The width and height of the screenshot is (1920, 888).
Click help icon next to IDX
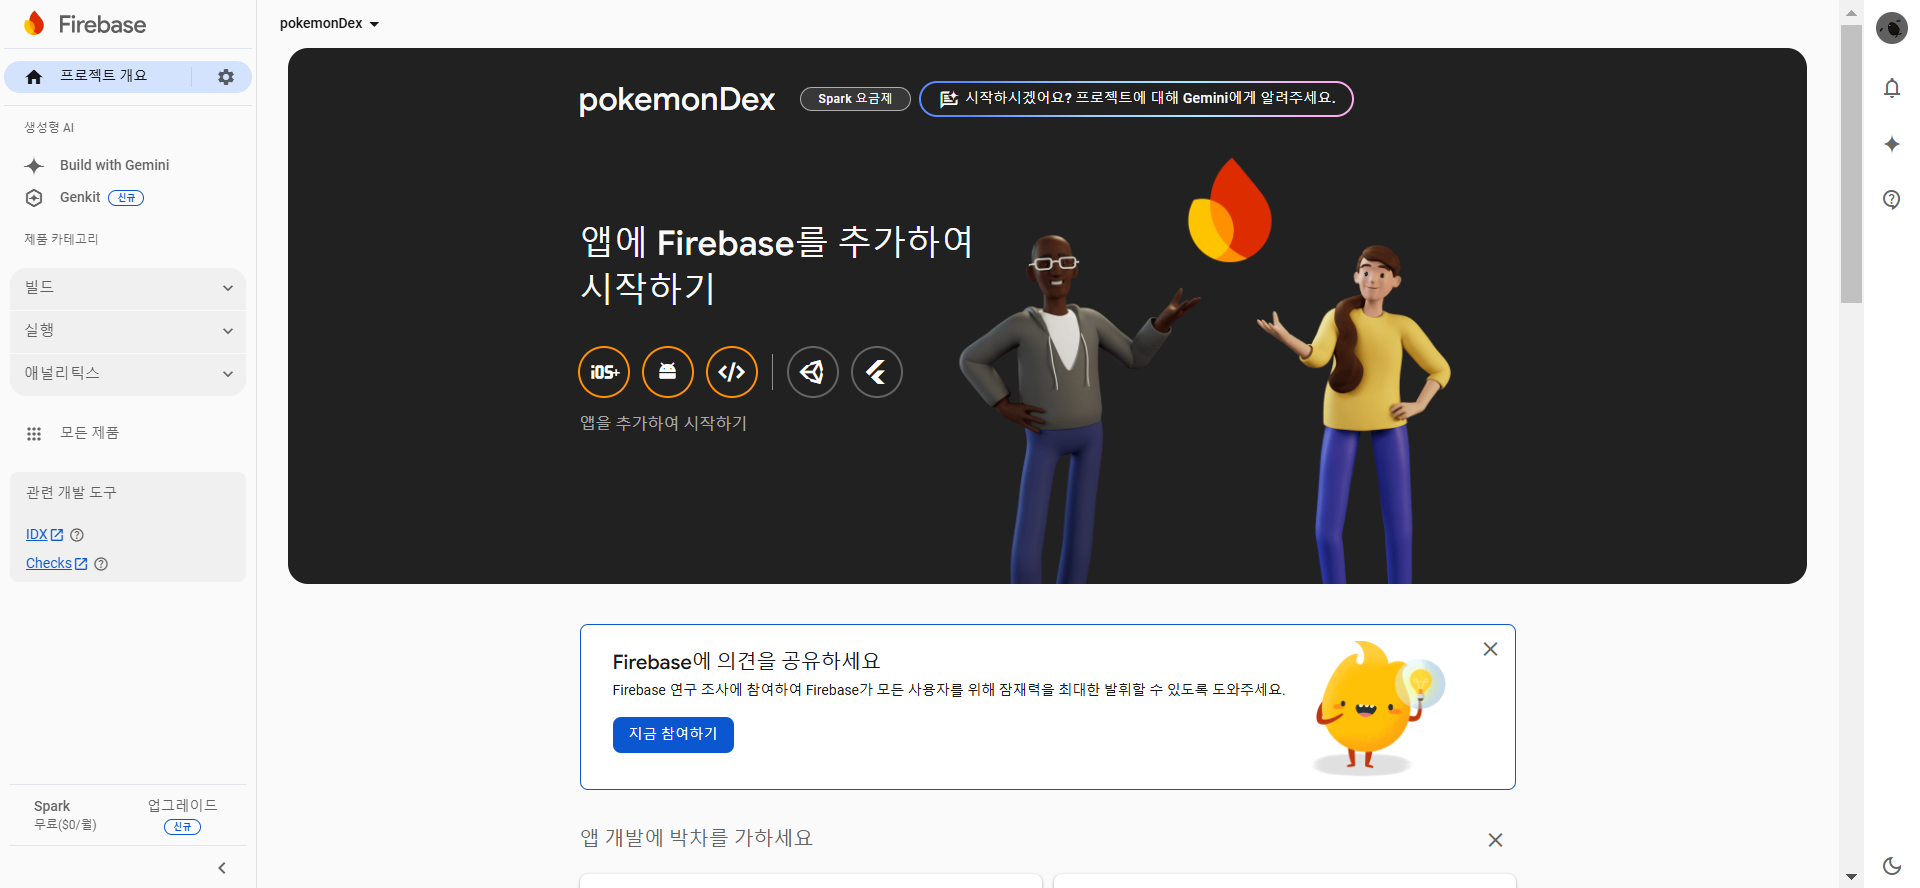coord(77,535)
